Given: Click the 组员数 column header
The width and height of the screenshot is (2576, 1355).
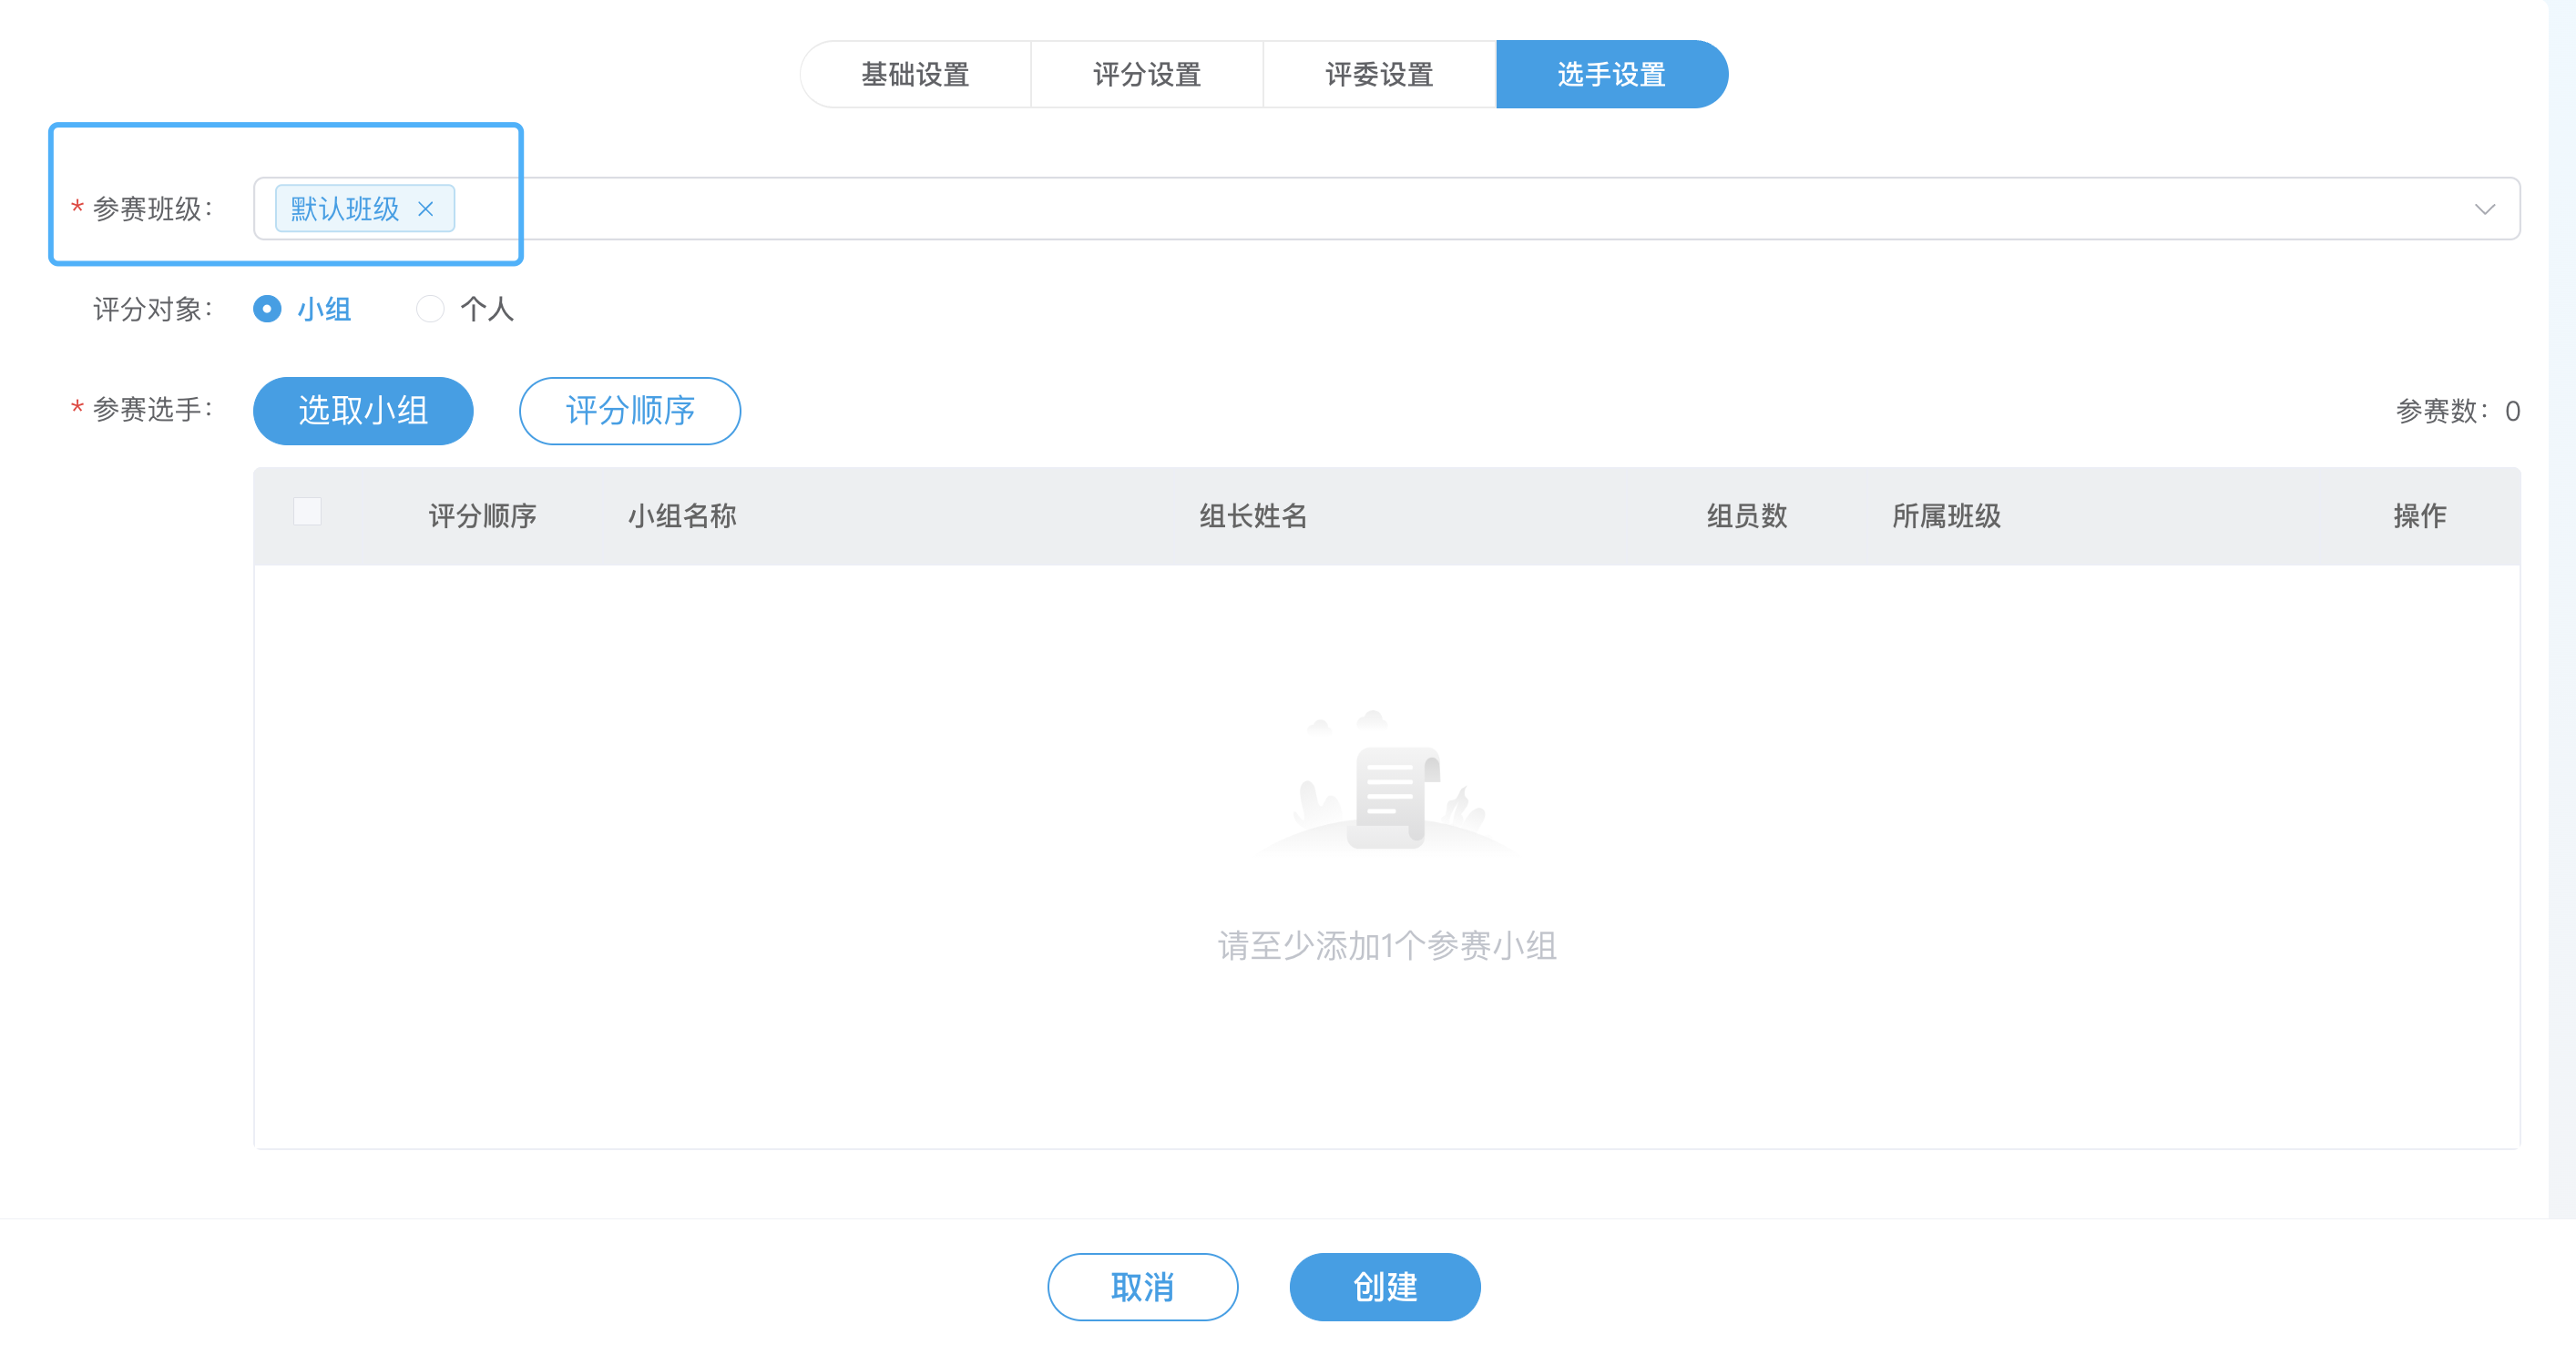Looking at the screenshot, I should pyautogui.click(x=1747, y=516).
